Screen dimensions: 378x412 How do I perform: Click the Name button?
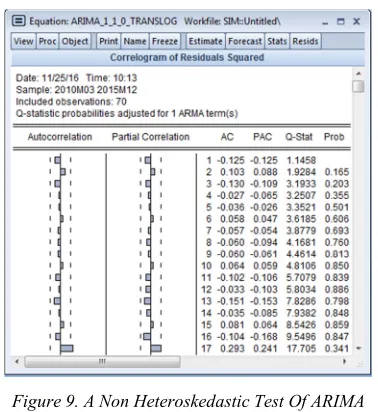pyautogui.click(x=135, y=41)
